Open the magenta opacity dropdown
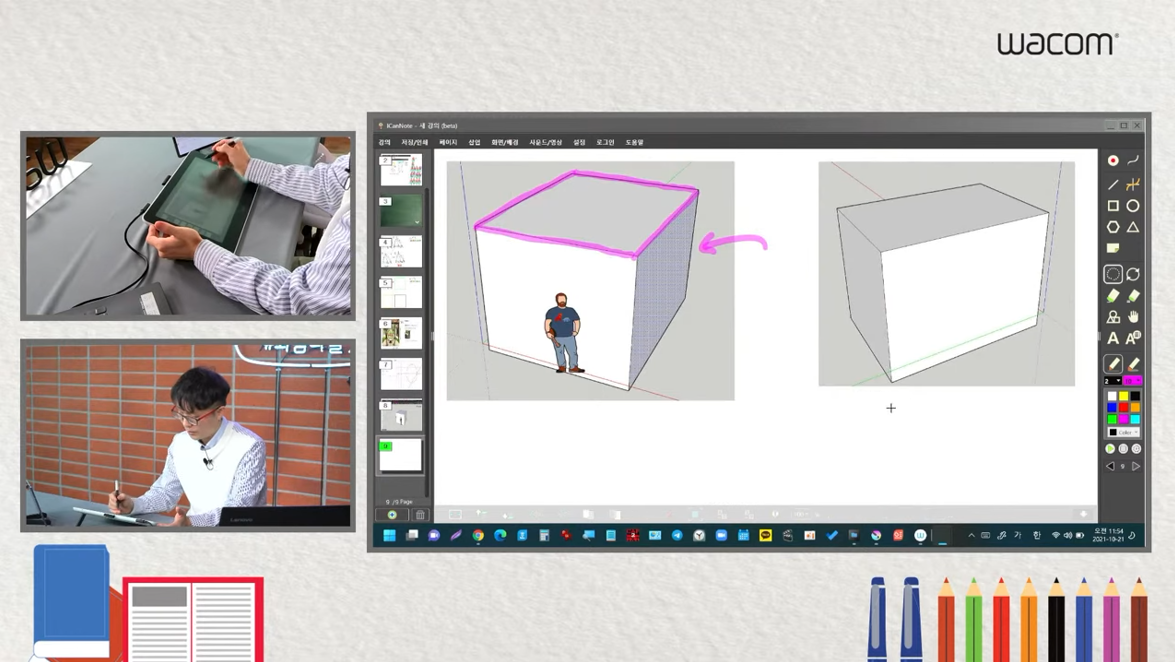1175x662 pixels. pyautogui.click(x=1132, y=381)
